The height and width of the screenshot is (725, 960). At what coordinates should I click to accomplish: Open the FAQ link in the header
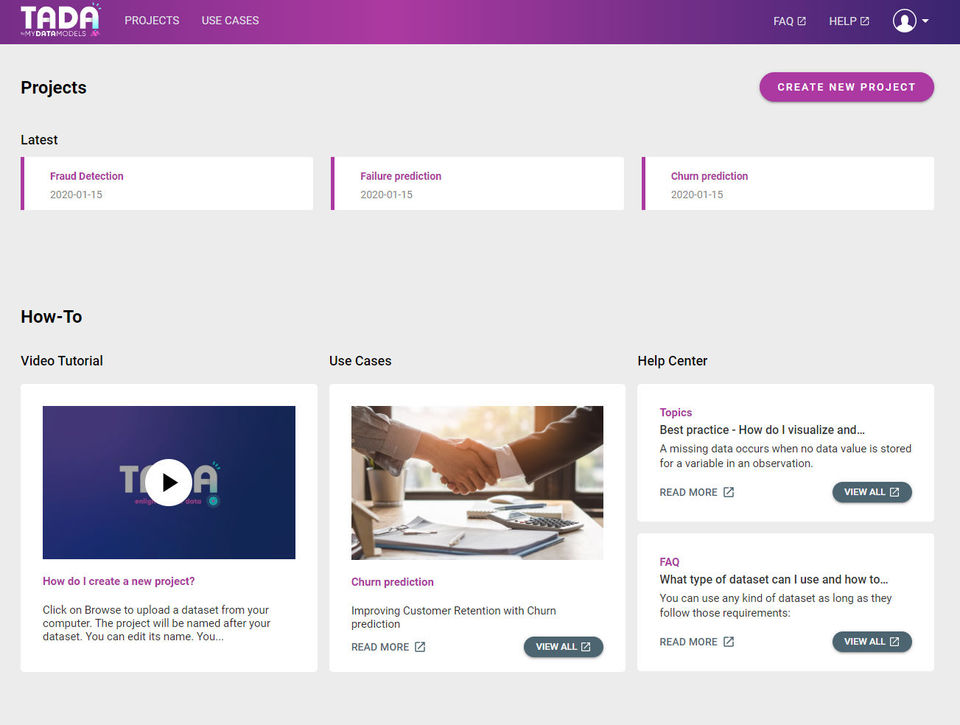(789, 21)
